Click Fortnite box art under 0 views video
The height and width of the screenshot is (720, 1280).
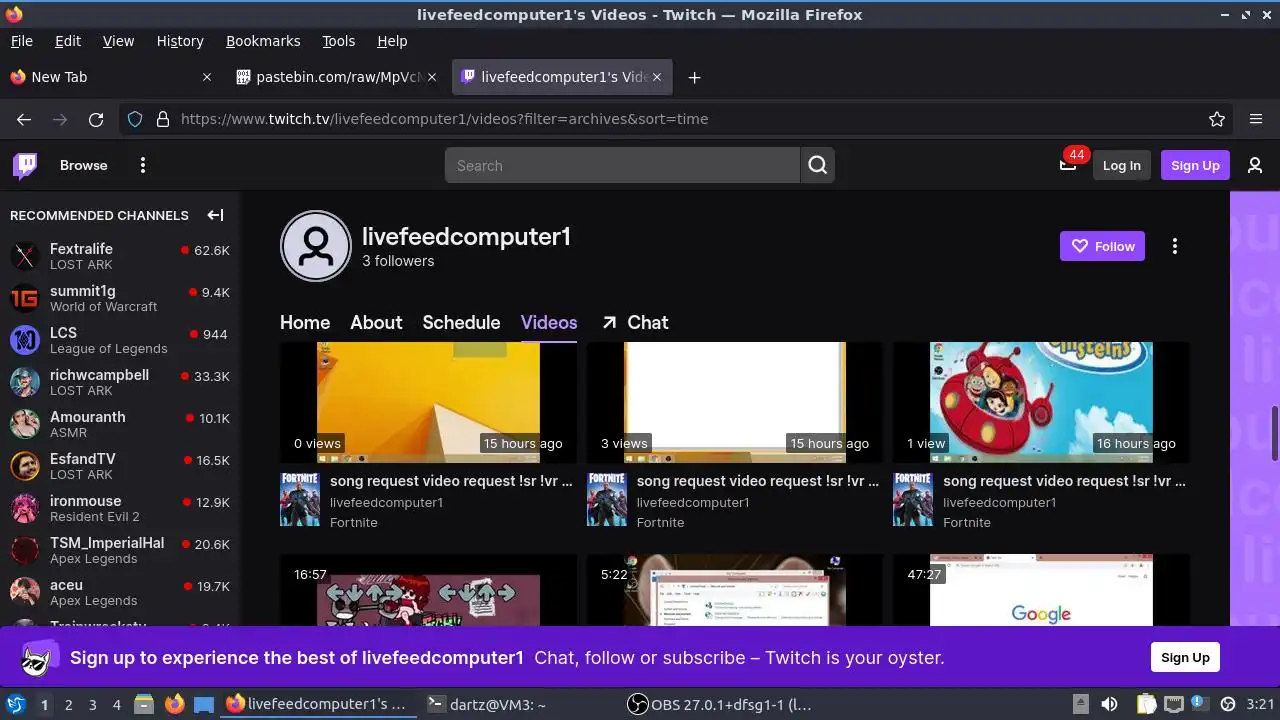click(x=300, y=499)
